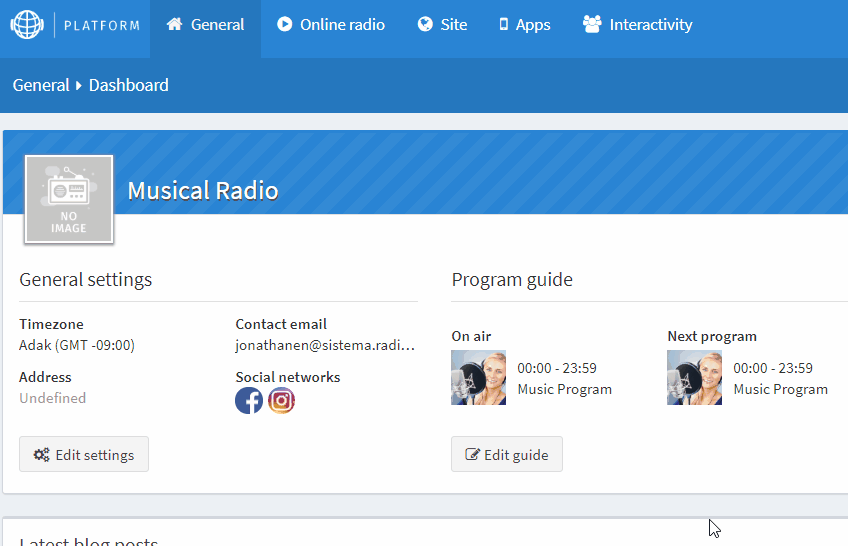Click the Program guide heading

512,279
